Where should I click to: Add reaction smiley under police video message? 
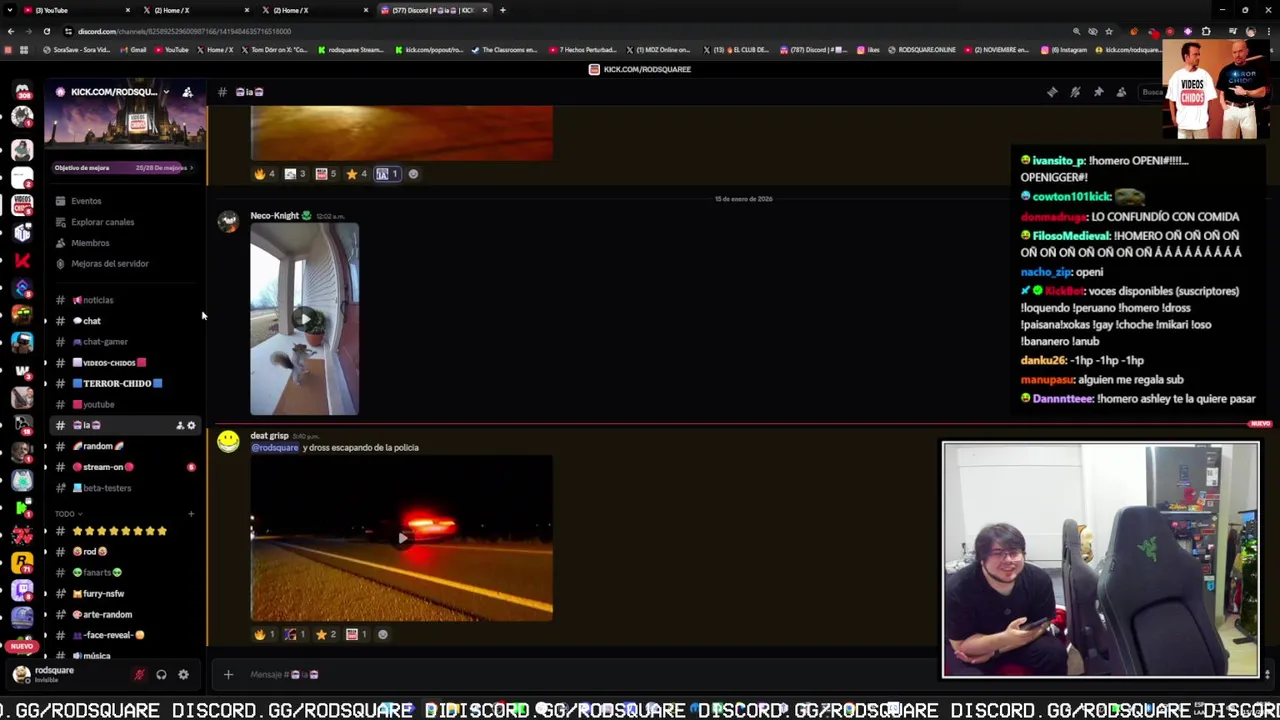pos(382,634)
